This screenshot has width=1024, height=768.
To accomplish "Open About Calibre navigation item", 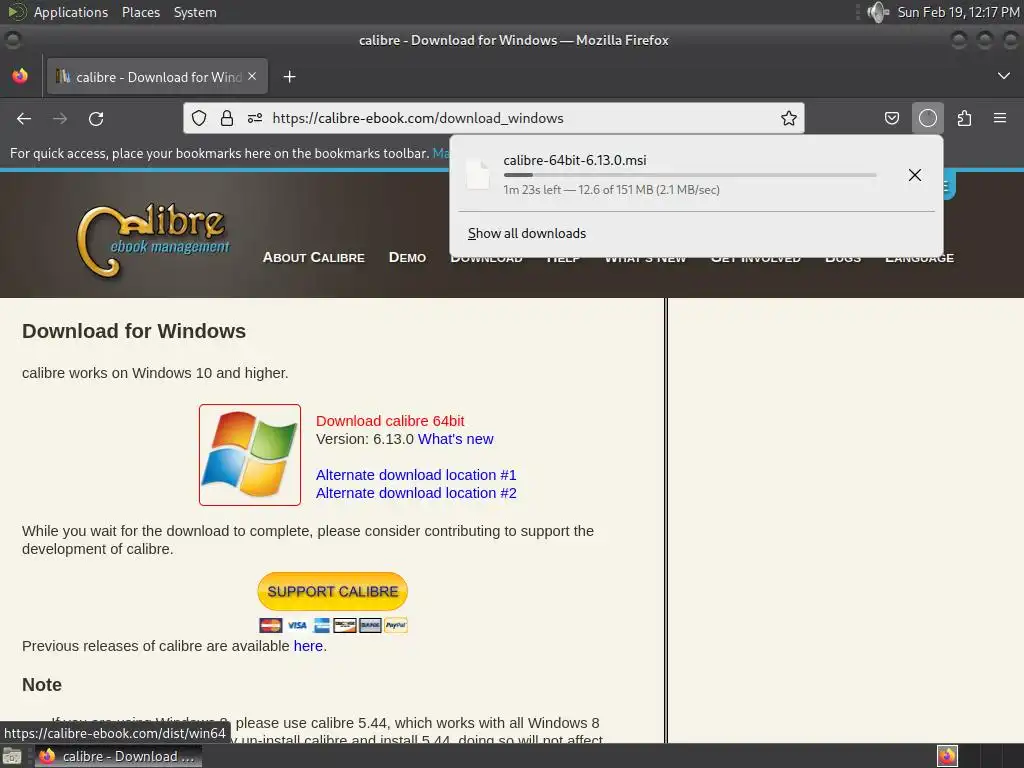I will point(313,257).
